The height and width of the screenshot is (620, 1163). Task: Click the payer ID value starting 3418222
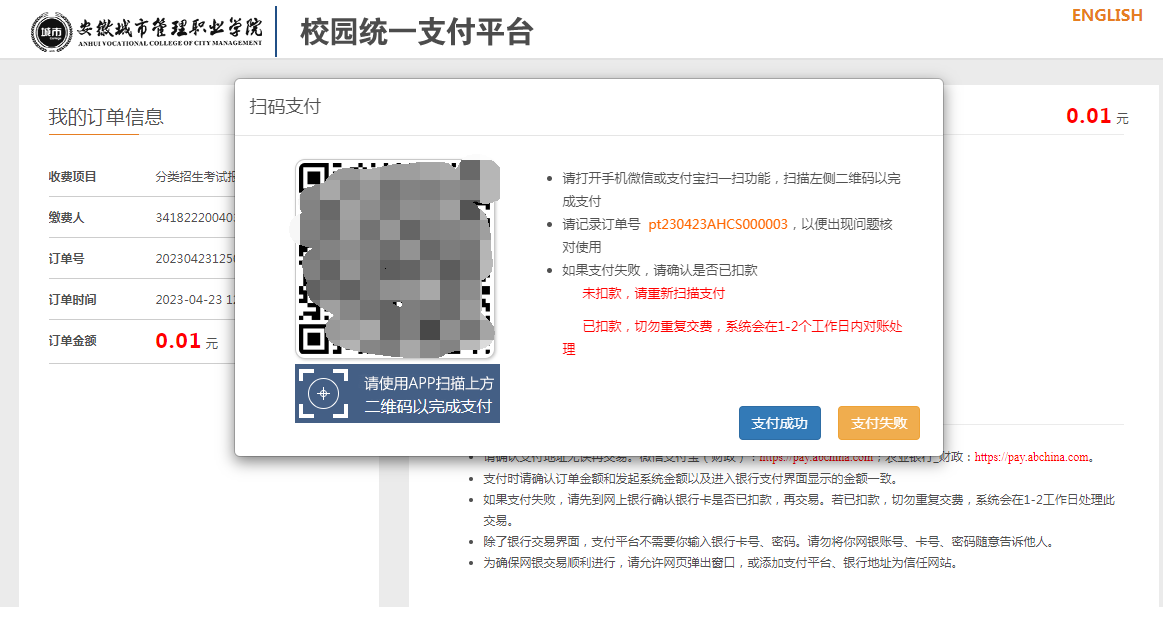(195, 217)
